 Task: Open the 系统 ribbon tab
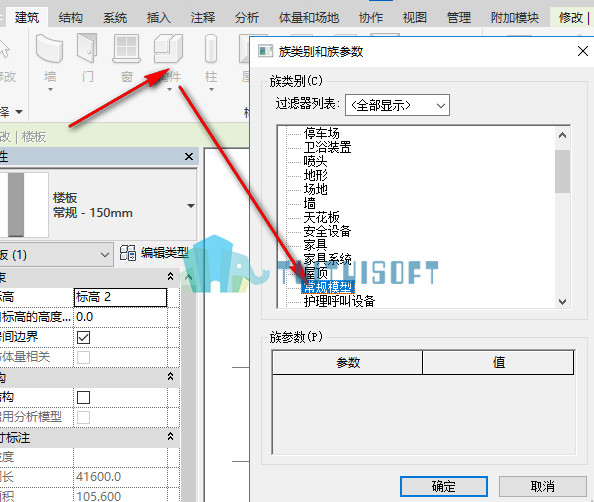[x=115, y=17]
